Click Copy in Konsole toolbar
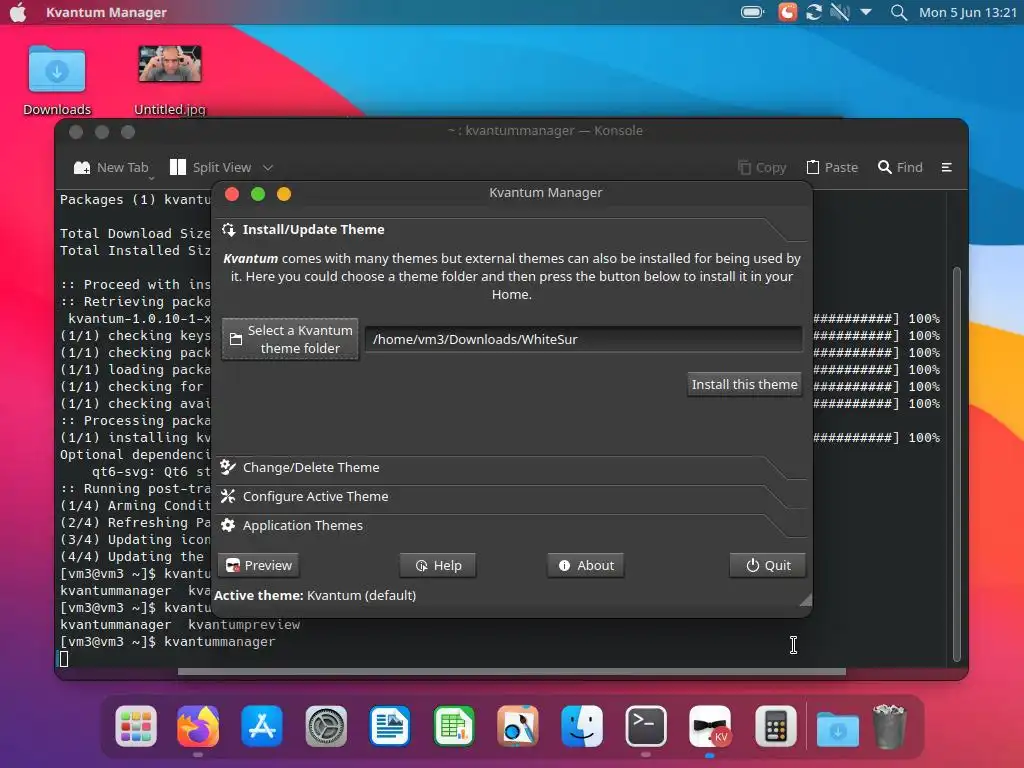Screen dimensions: 1024x768 click(x=762, y=168)
